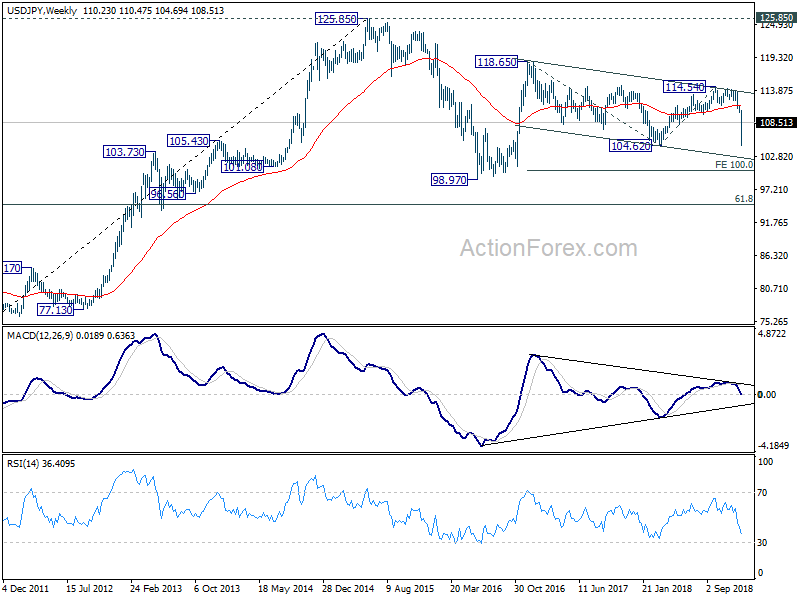Select the 125.850 tag on price axis
Viewport: 800px width, 600px height.
pyautogui.click(x=776, y=18)
